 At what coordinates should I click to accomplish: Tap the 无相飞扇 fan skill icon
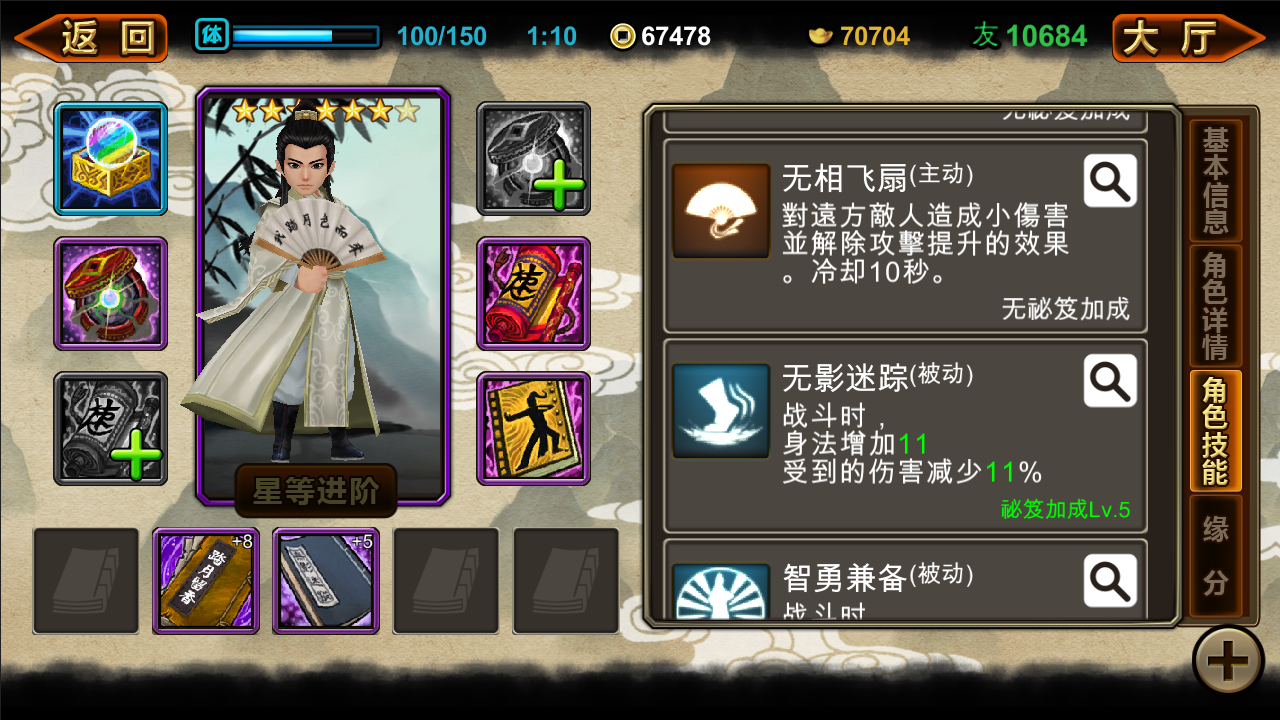(721, 211)
